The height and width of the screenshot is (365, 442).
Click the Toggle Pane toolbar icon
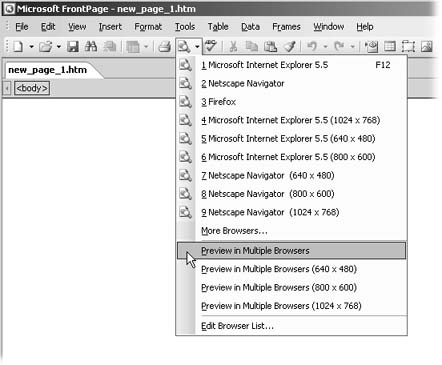(133, 47)
